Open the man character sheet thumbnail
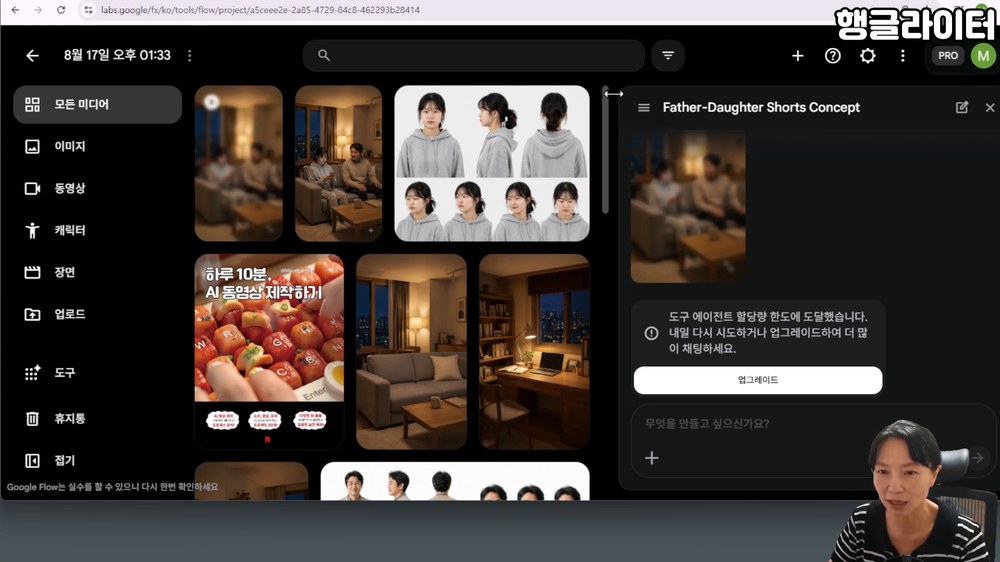Screen dimensions: 1000x562 coord(455,482)
